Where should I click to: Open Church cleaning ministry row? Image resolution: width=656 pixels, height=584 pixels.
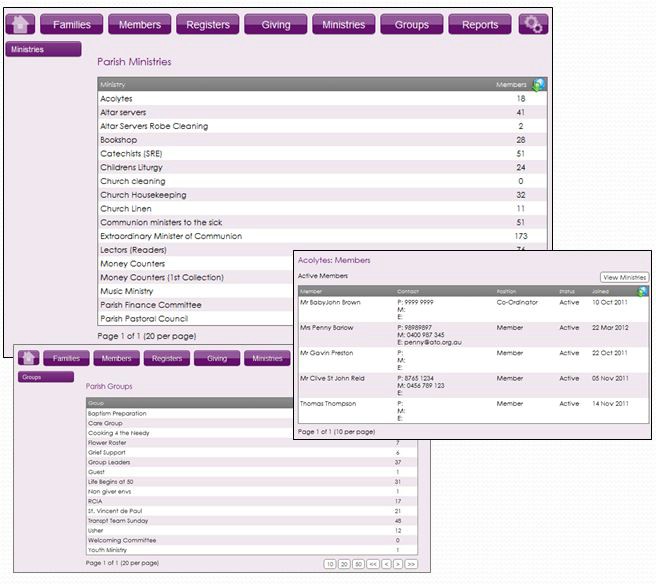pyautogui.click(x=322, y=181)
